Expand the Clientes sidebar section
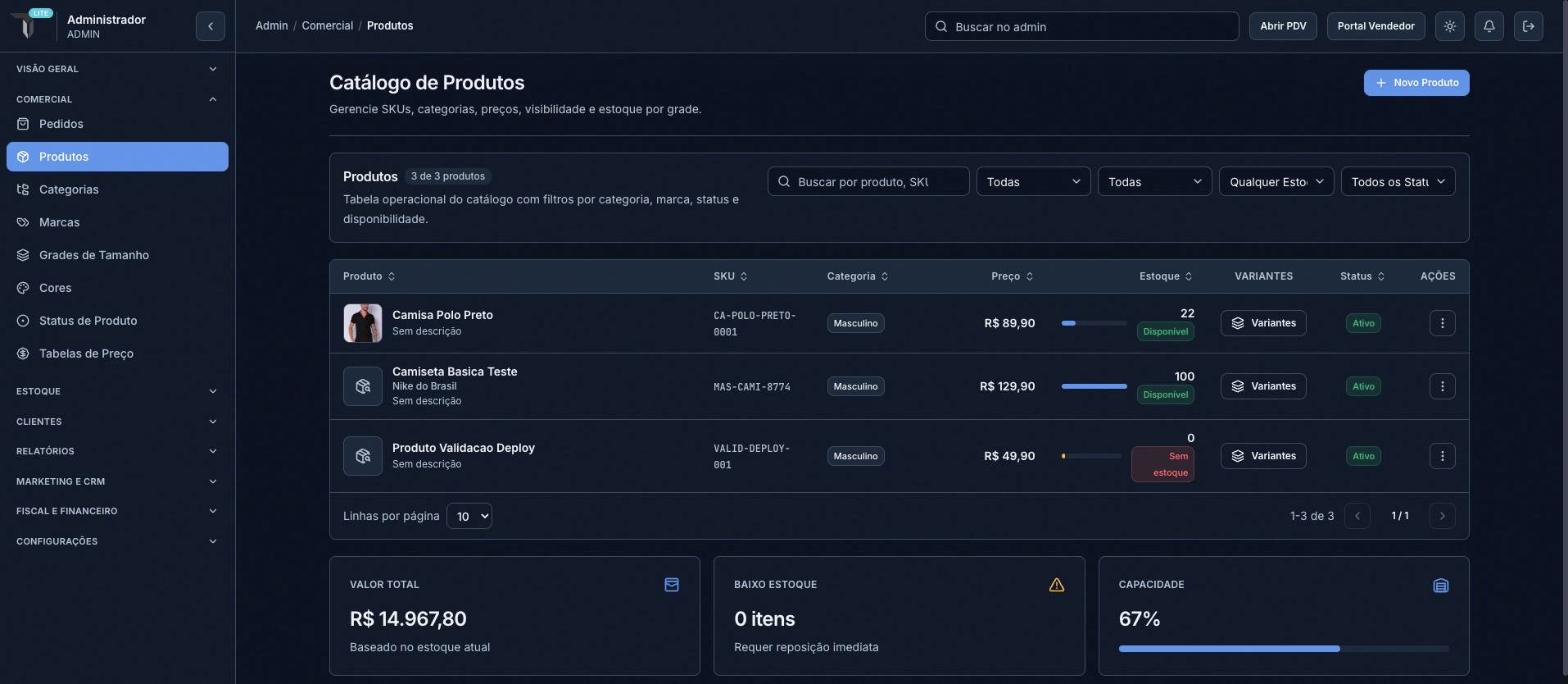 (x=117, y=421)
